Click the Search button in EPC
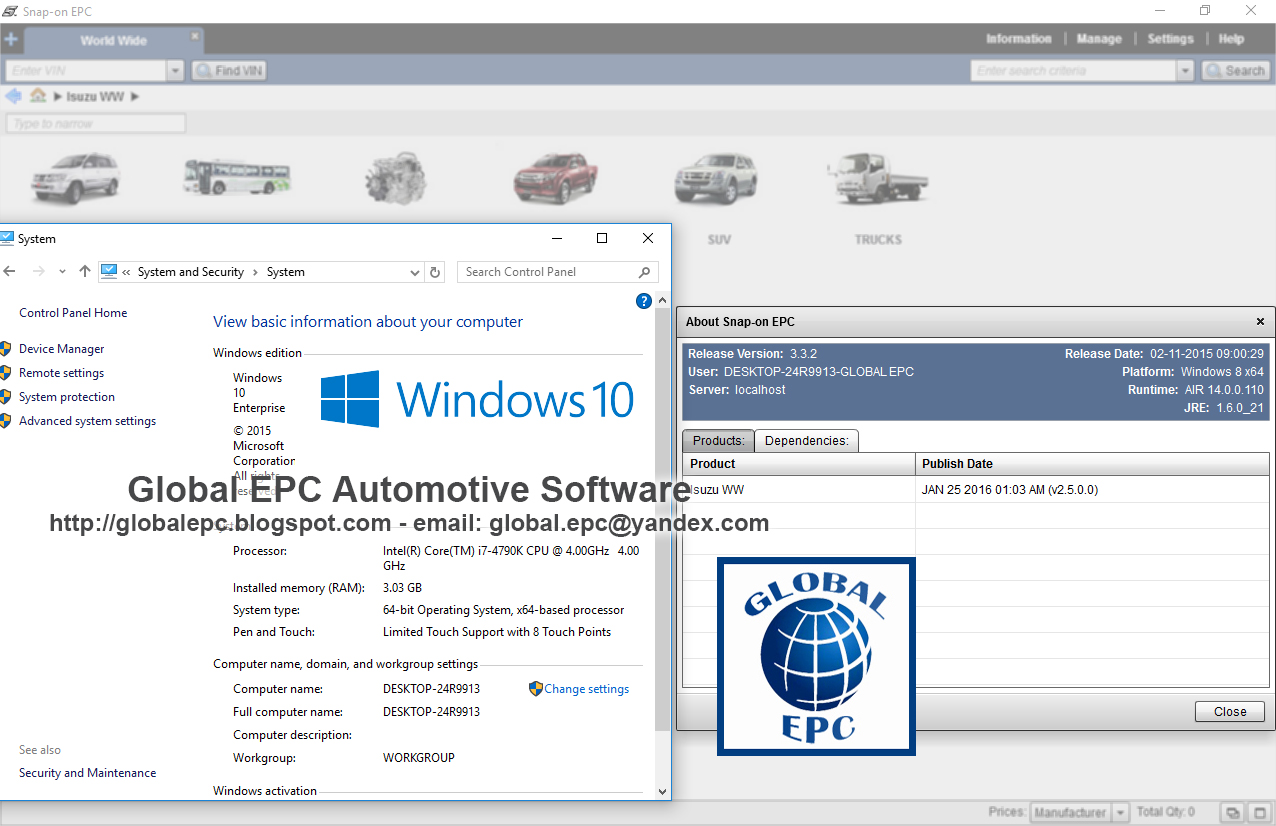 click(x=1235, y=71)
